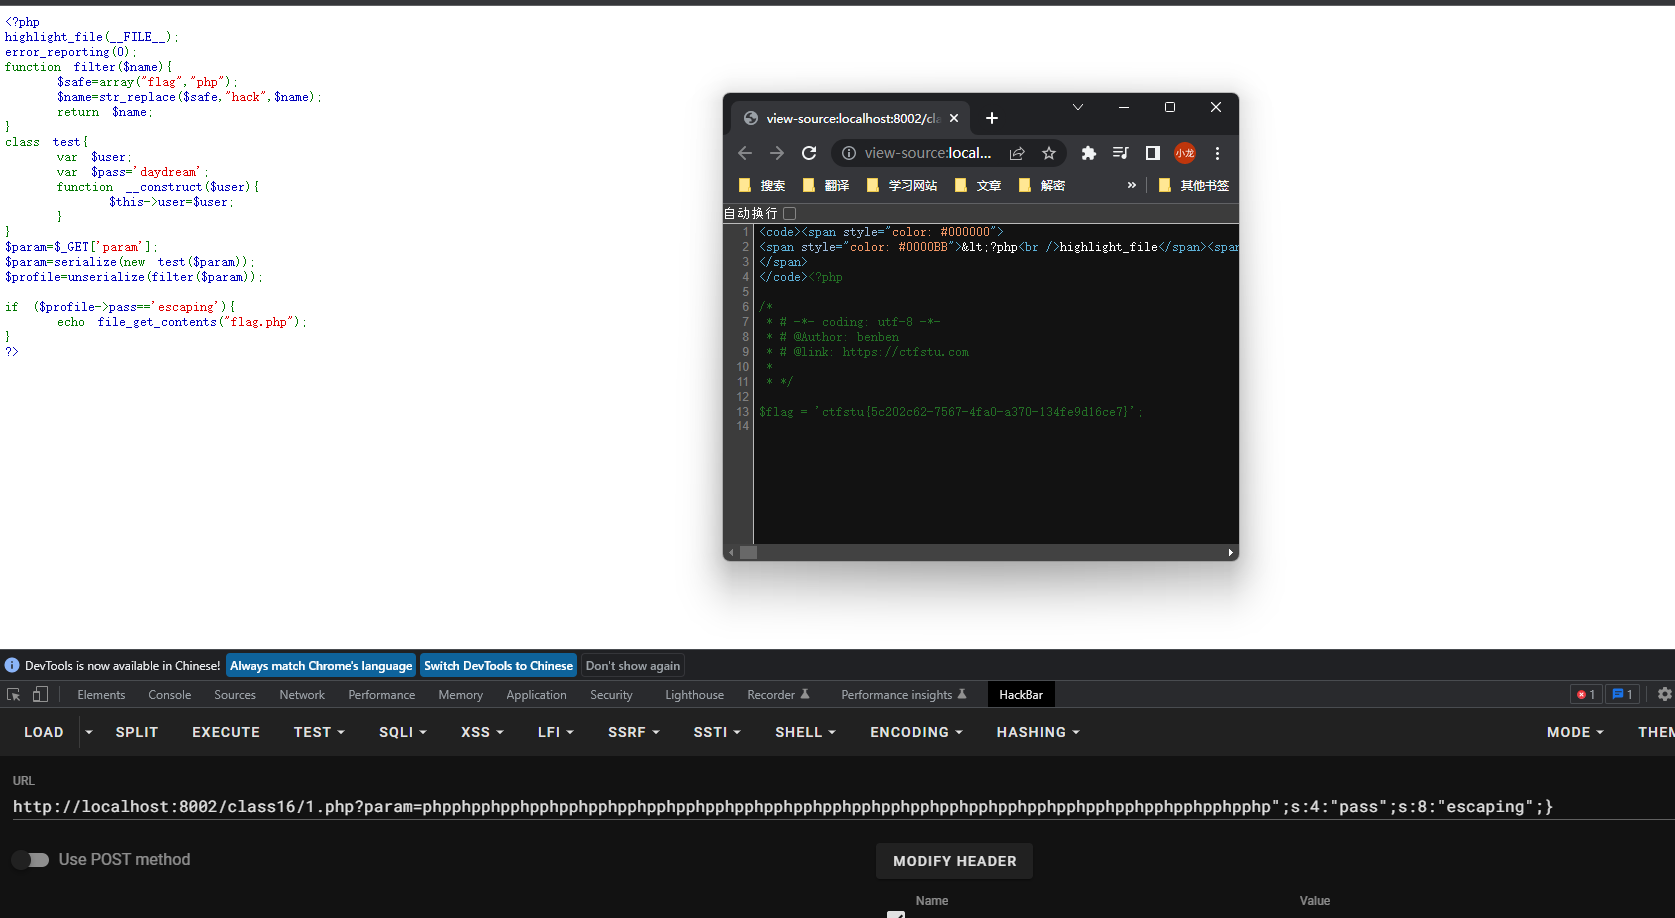Viewport: 1675px width, 918px height.
Task: Open the dropdown arrow next to LOAD
Action: [x=89, y=732]
